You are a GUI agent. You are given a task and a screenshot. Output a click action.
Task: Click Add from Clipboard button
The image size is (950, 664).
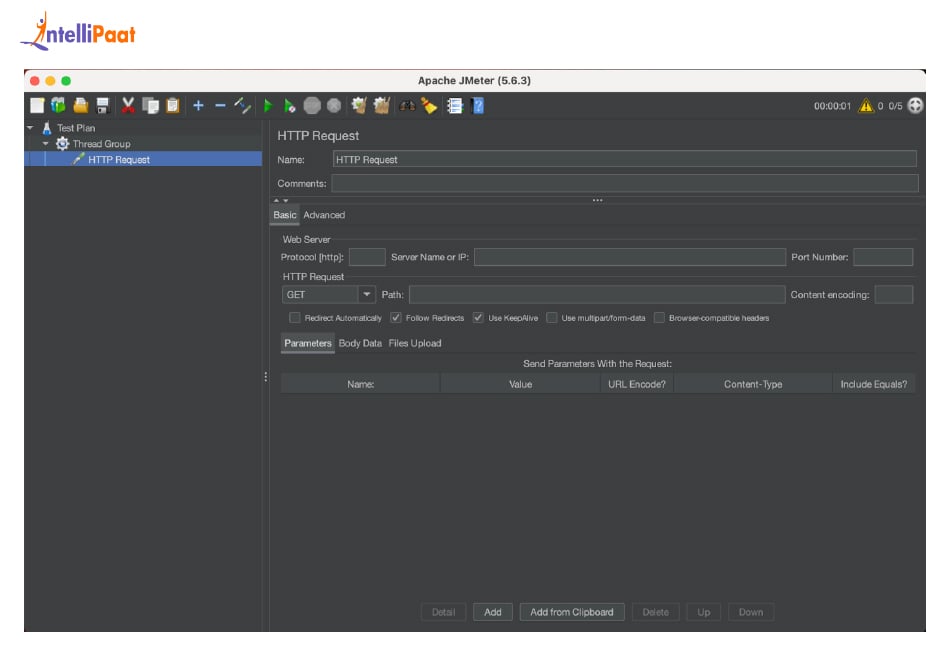coord(572,612)
